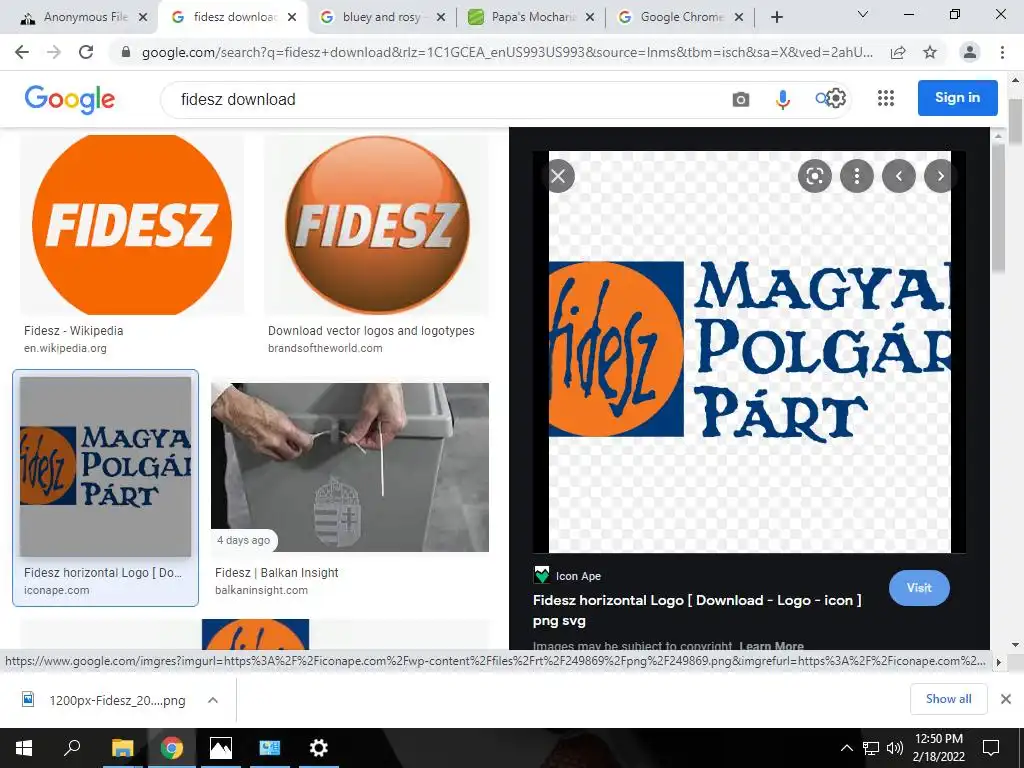Close the Anonymous File tab
Screen dimensions: 1024x768
143,18
